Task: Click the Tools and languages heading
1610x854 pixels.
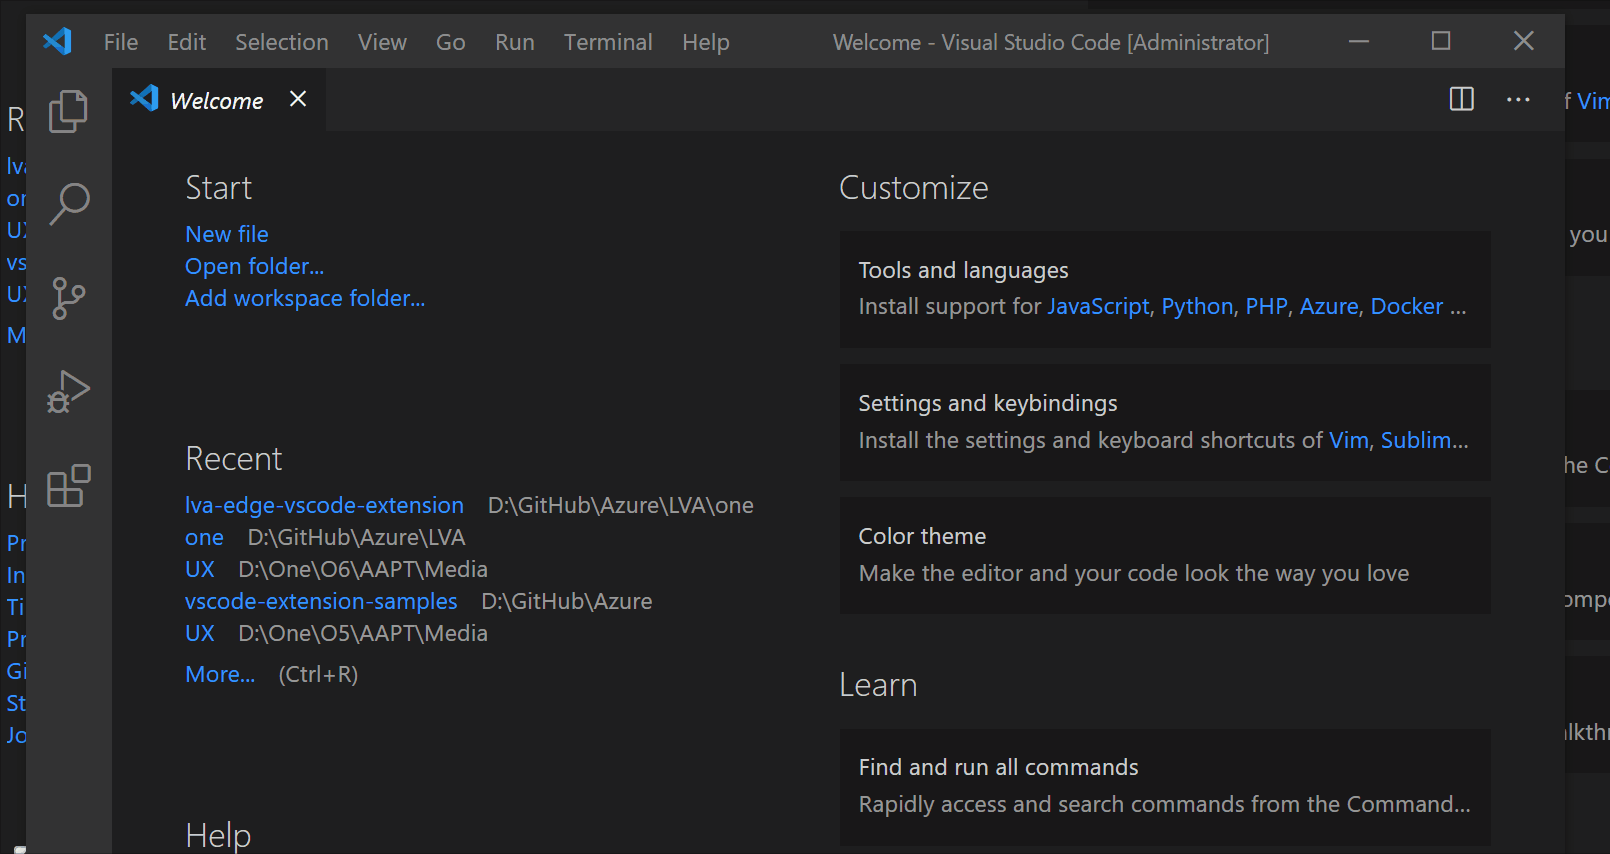Action: 963,270
